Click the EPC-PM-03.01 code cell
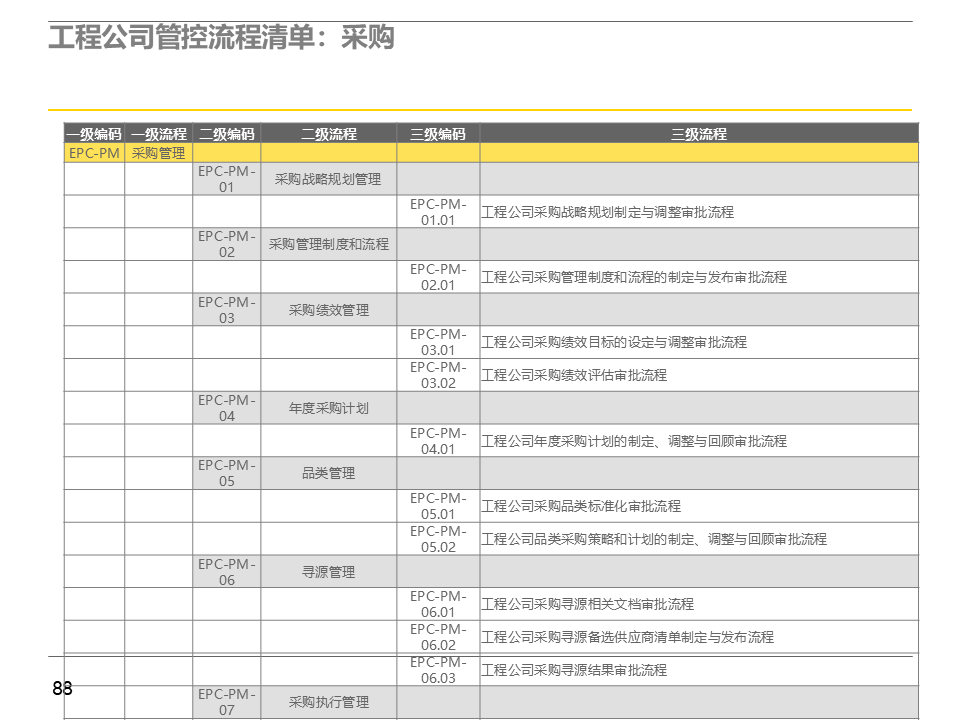 tap(438, 342)
